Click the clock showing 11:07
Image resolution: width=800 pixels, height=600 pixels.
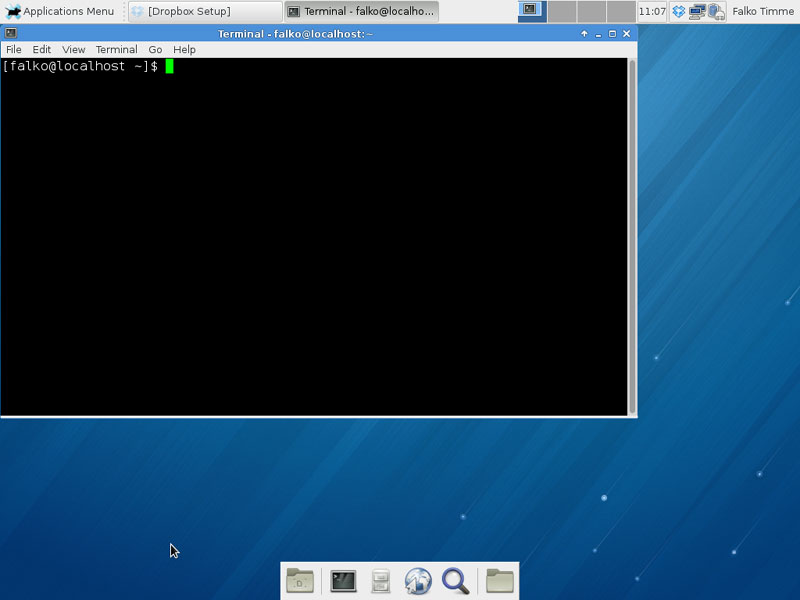click(x=652, y=11)
